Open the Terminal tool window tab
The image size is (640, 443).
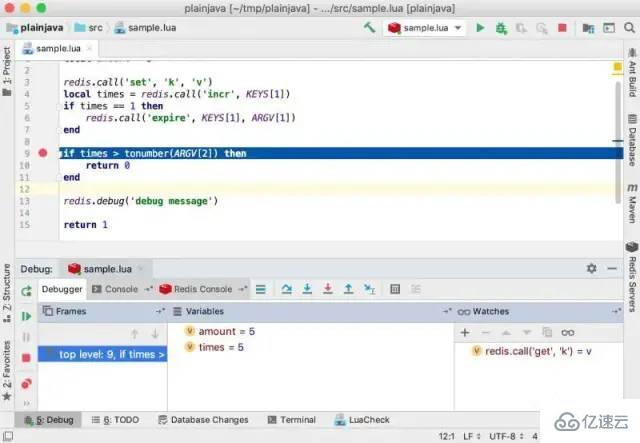coord(291,420)
